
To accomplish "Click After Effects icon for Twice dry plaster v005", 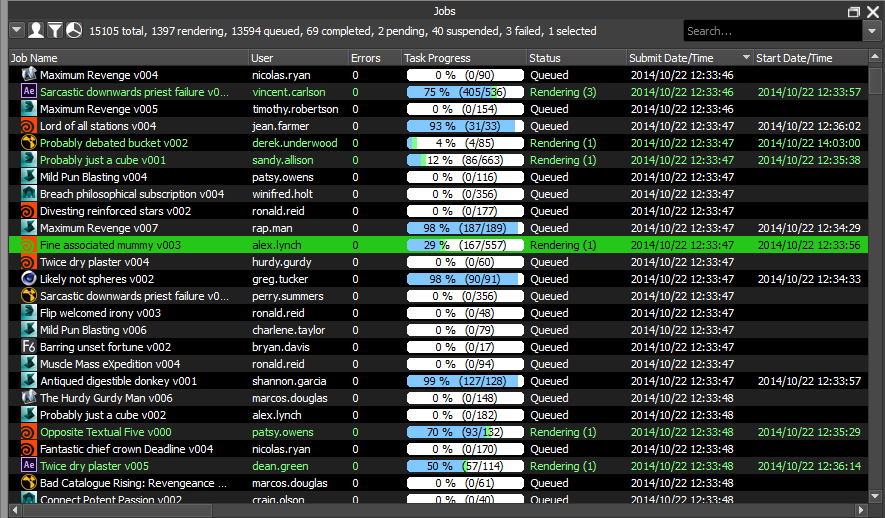I will pyautogui.click(x=28, y=466).
